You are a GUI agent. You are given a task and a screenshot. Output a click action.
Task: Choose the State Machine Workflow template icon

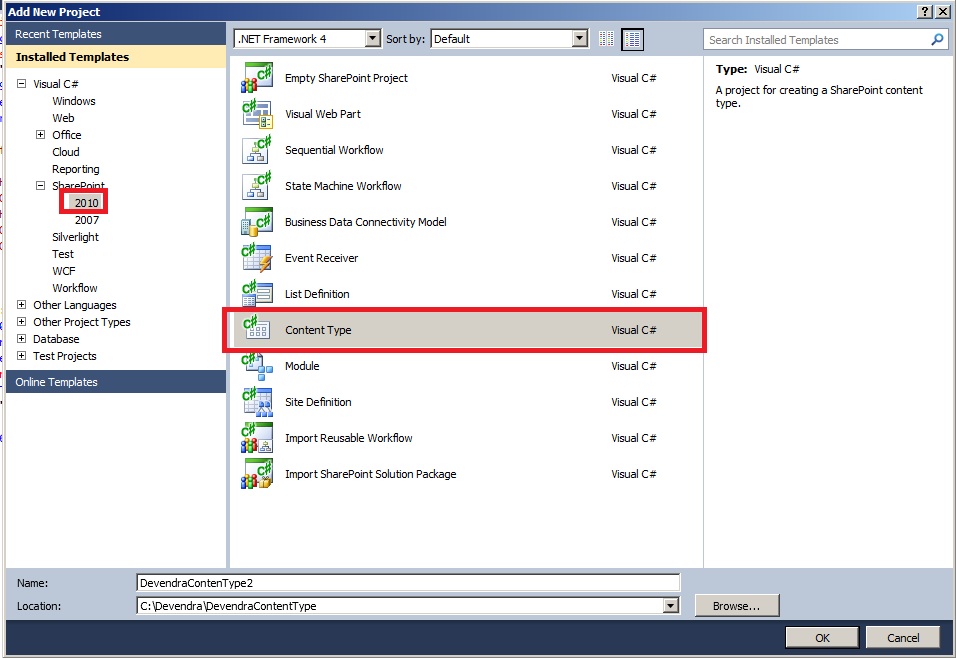point(257,185)
